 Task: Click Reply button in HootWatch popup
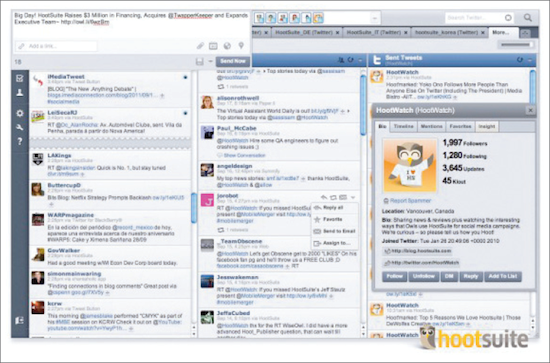[x=471, y=276]
